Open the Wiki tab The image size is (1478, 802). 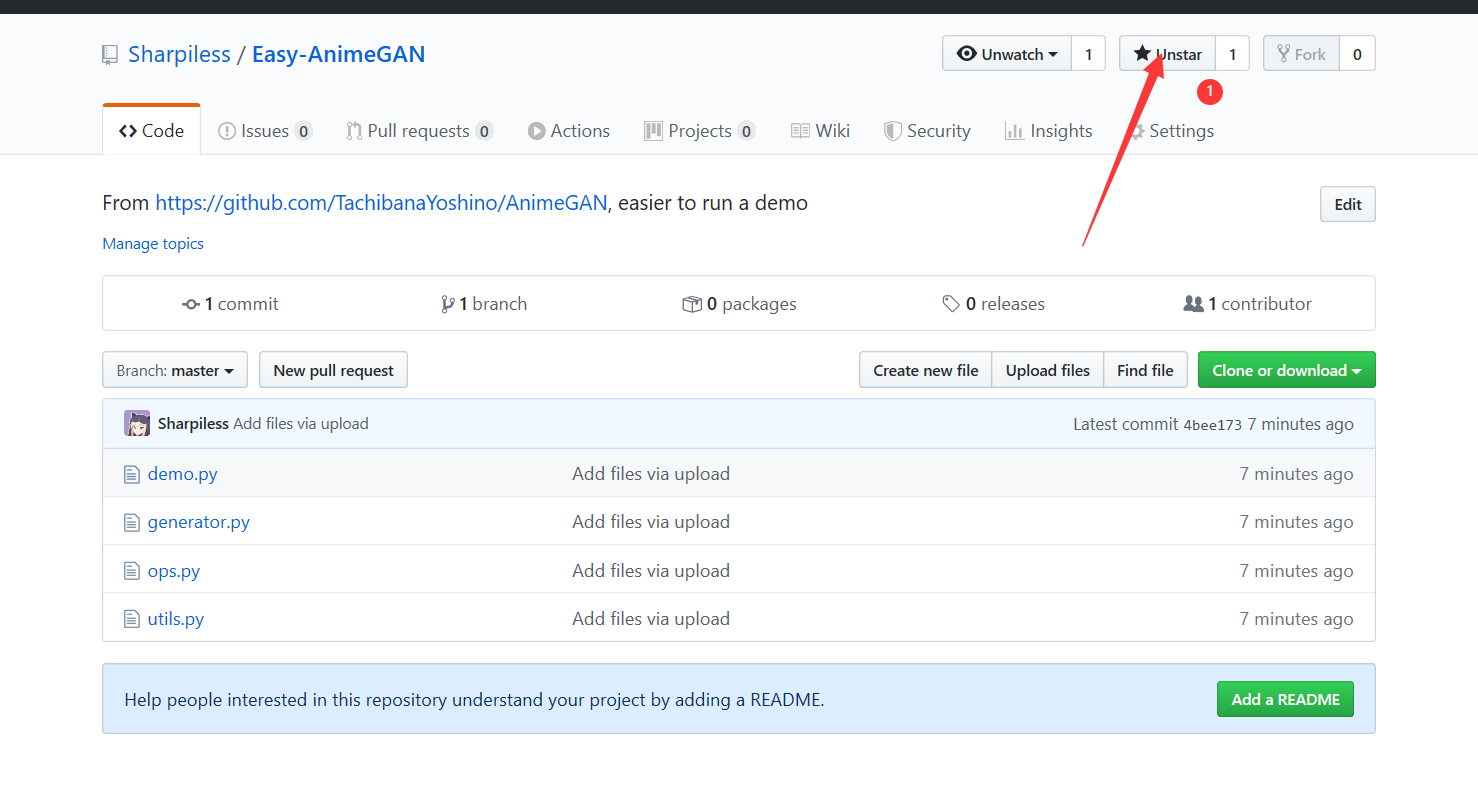(x=820, y=131)
